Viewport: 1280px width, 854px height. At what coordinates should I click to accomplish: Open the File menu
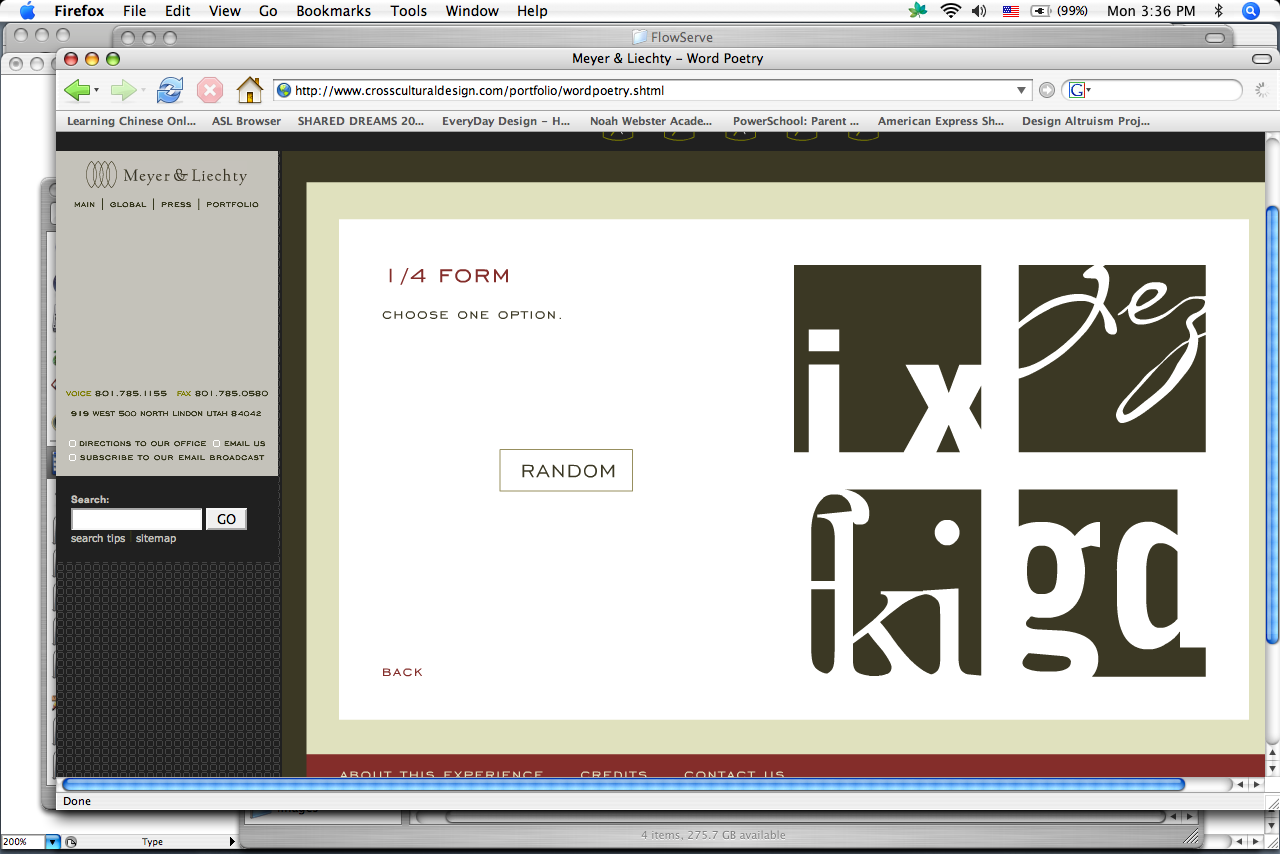pyautogui.click(x=134, y=11)
